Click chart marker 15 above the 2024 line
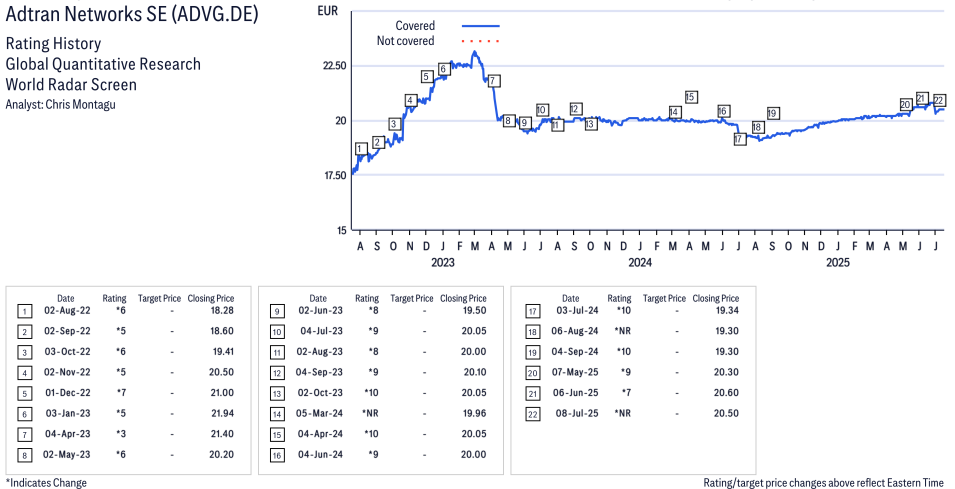Image resolution: width=955 pixels, height=489 pixels. click(691, 97)
